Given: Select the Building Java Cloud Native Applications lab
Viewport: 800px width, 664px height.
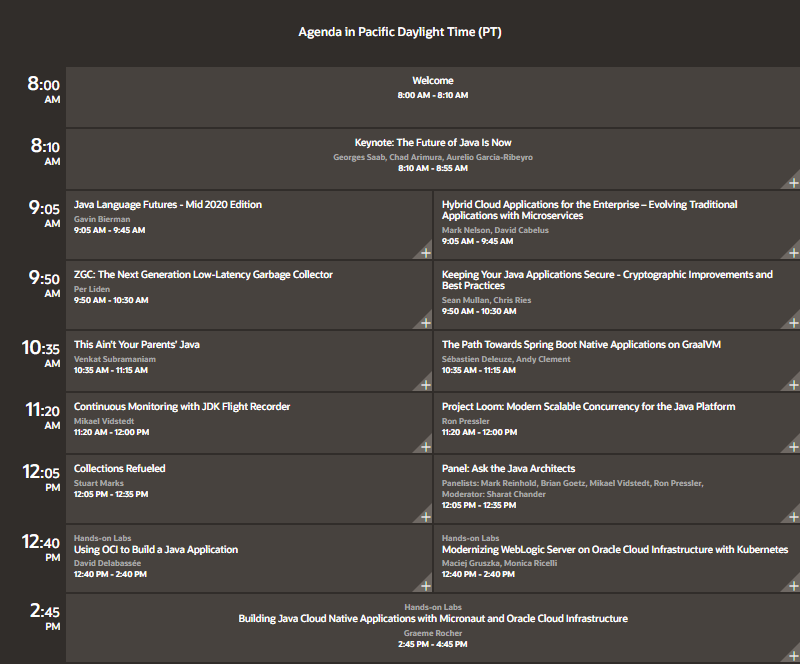Looking at the screenshot, I should [432, 619].
